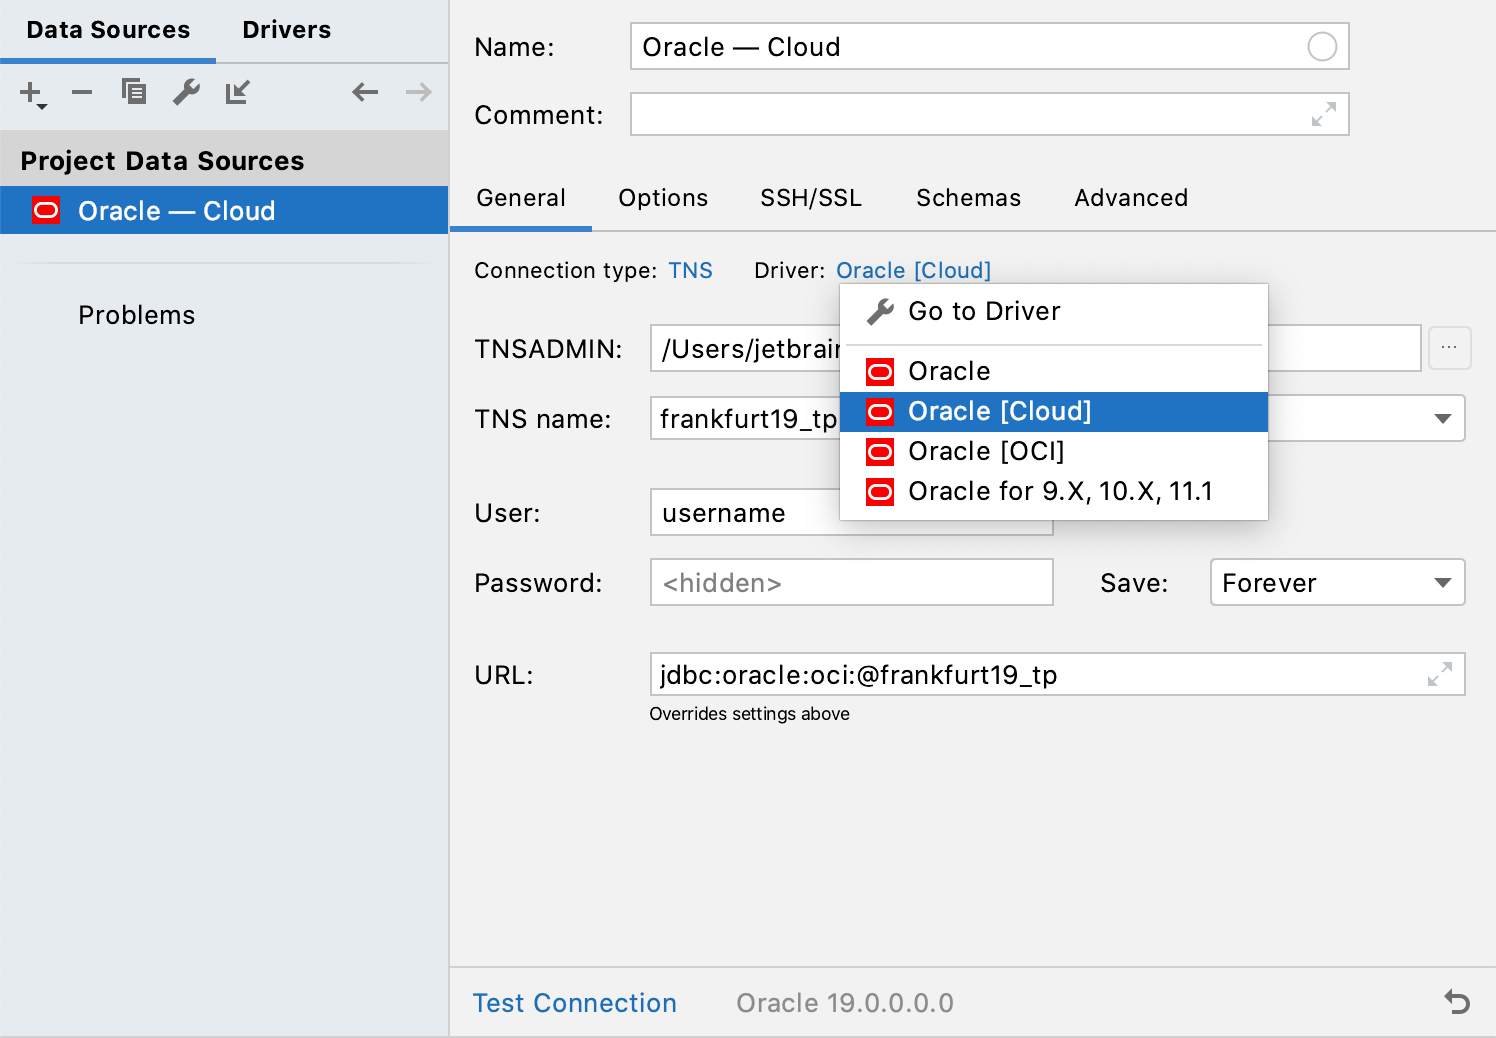1496x1038 pixels.
Task: Expand the Comment field with arrows icon
Action: click(x=1323, y=115)
